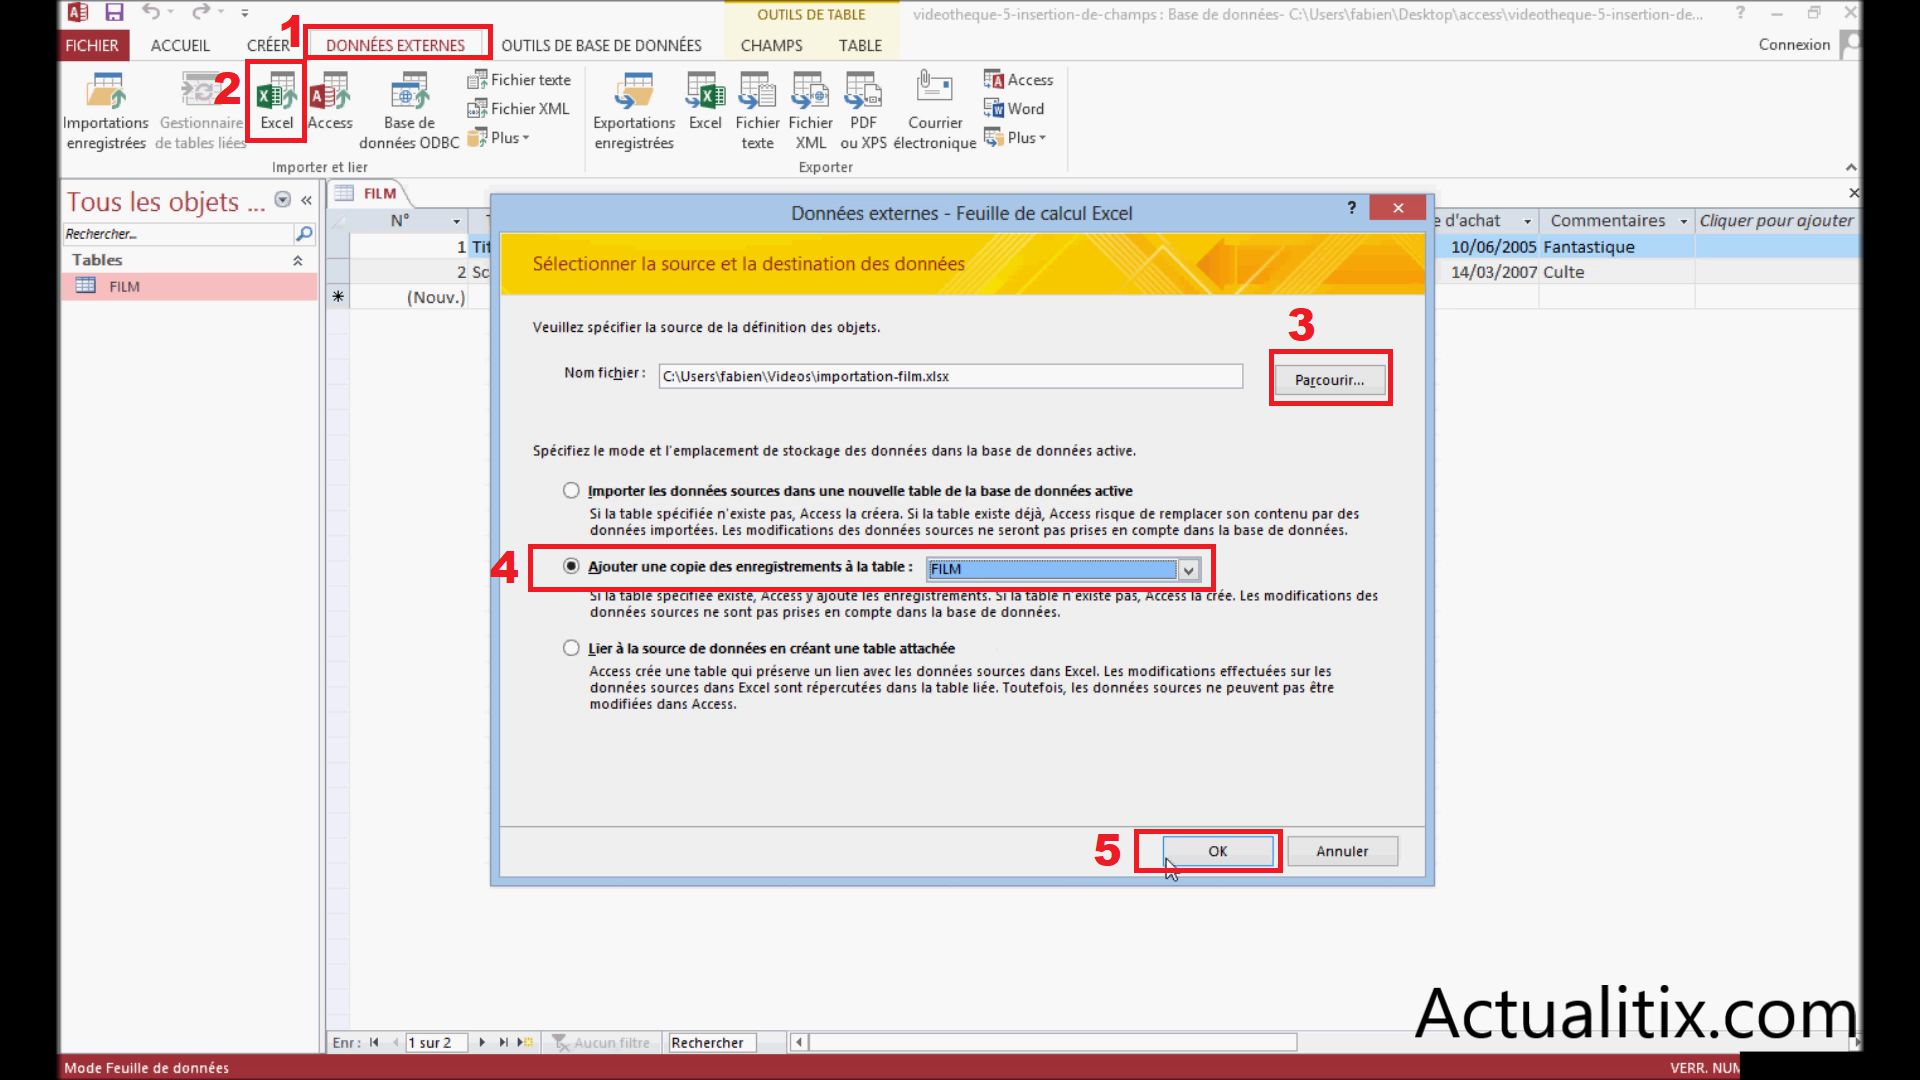This screenshot has width=1920, height=1080.
Task: Import a Fichier texte
Action: point(519,80)
